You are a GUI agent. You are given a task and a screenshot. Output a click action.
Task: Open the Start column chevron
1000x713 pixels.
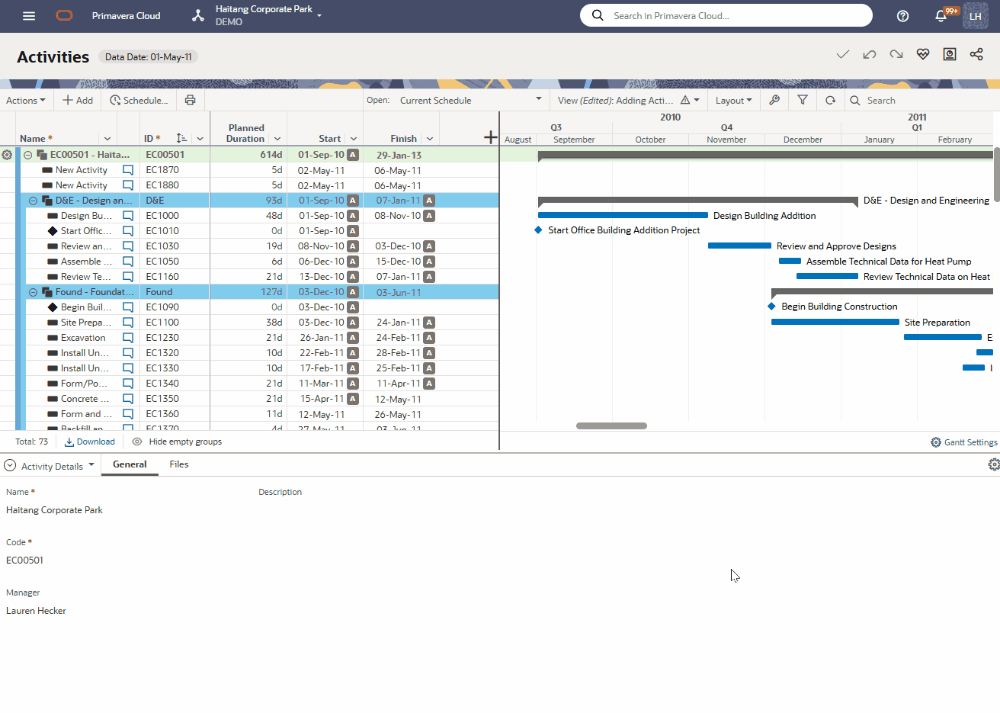pyautogui.click(x=353, y=138)
